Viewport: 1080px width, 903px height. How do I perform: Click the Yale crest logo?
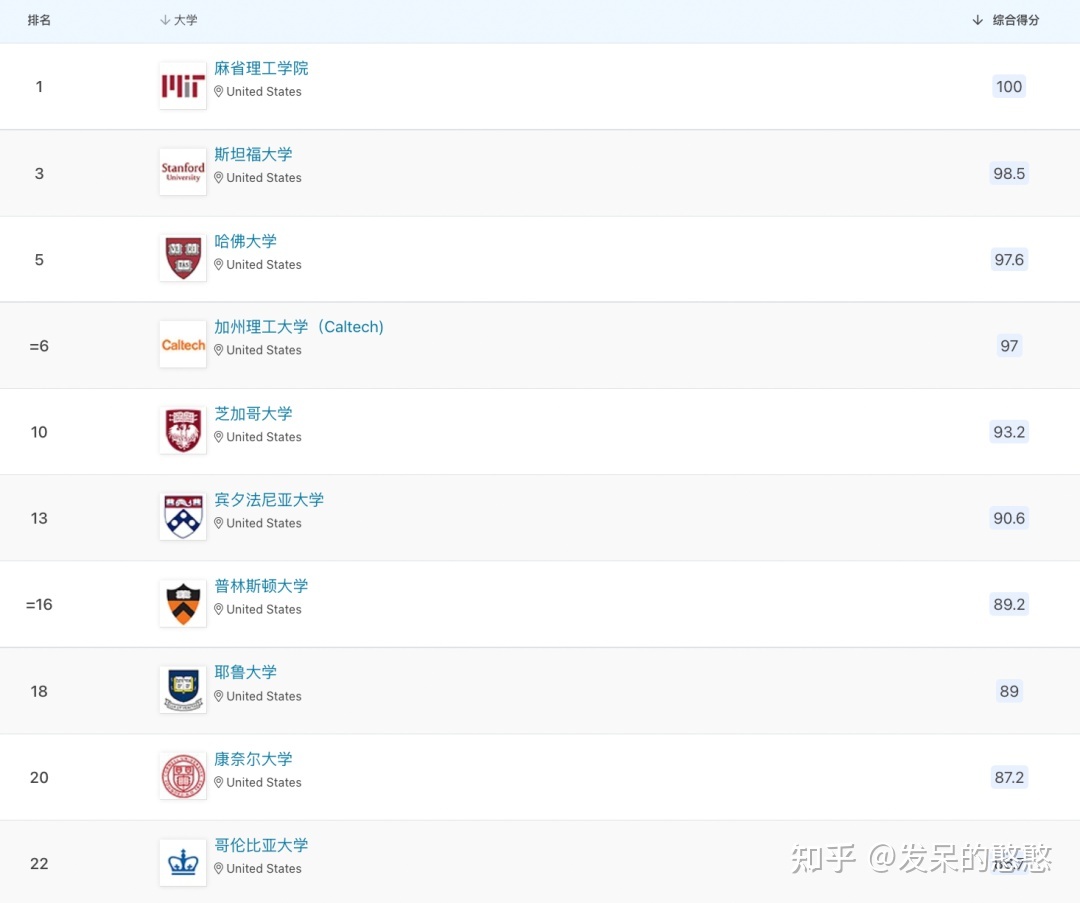click(x=183, y=689)
